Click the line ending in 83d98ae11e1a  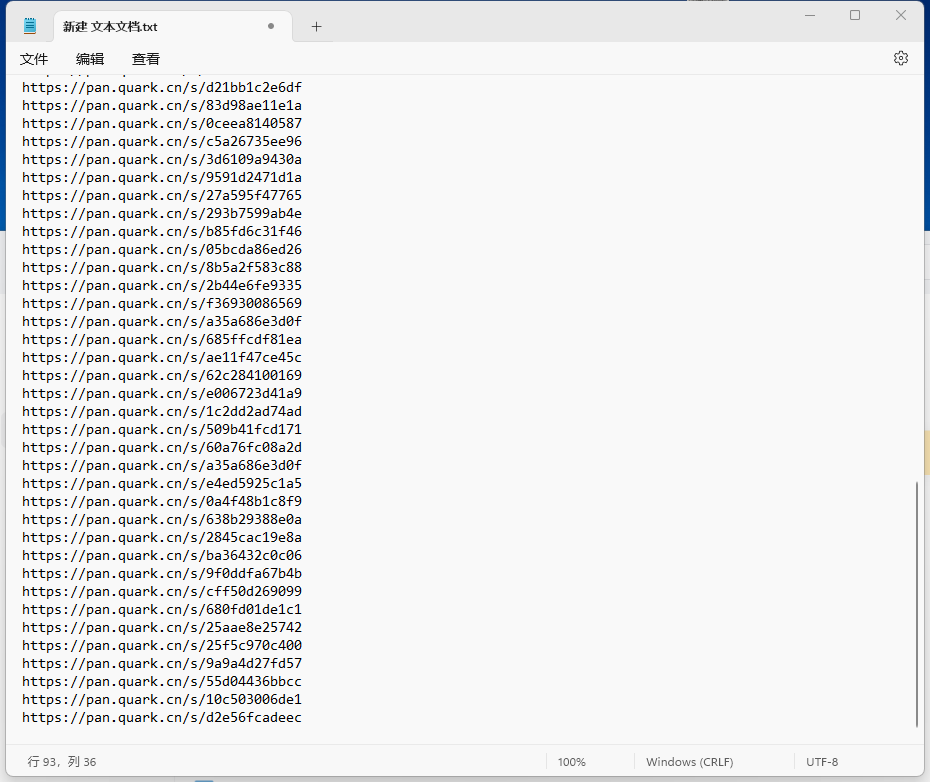coord(162,106)
